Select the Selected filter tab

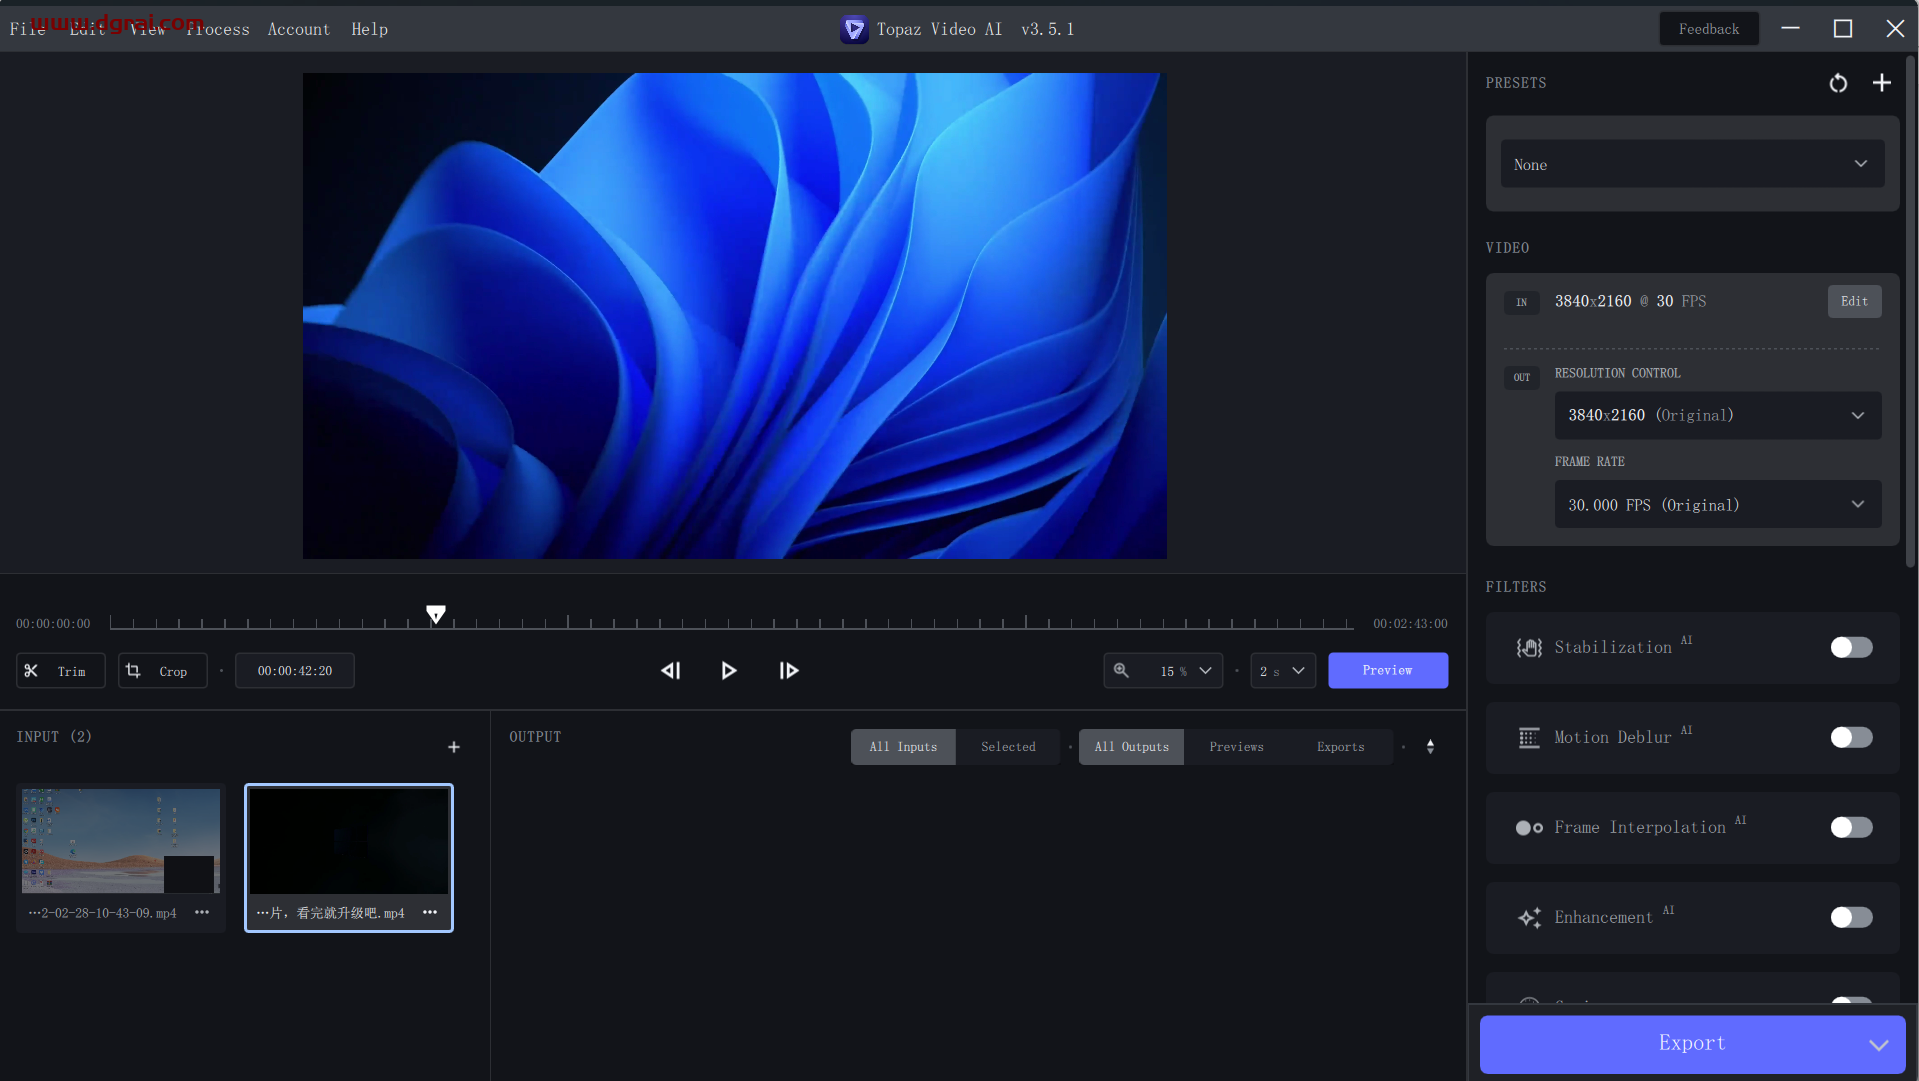[x=1008, y=747]
